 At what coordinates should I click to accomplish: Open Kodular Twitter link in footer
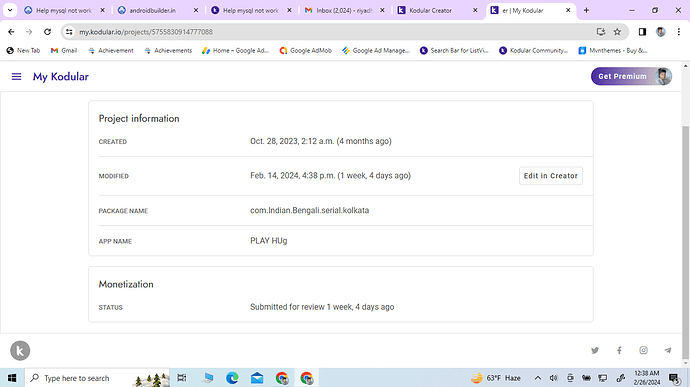click(595, 350)
